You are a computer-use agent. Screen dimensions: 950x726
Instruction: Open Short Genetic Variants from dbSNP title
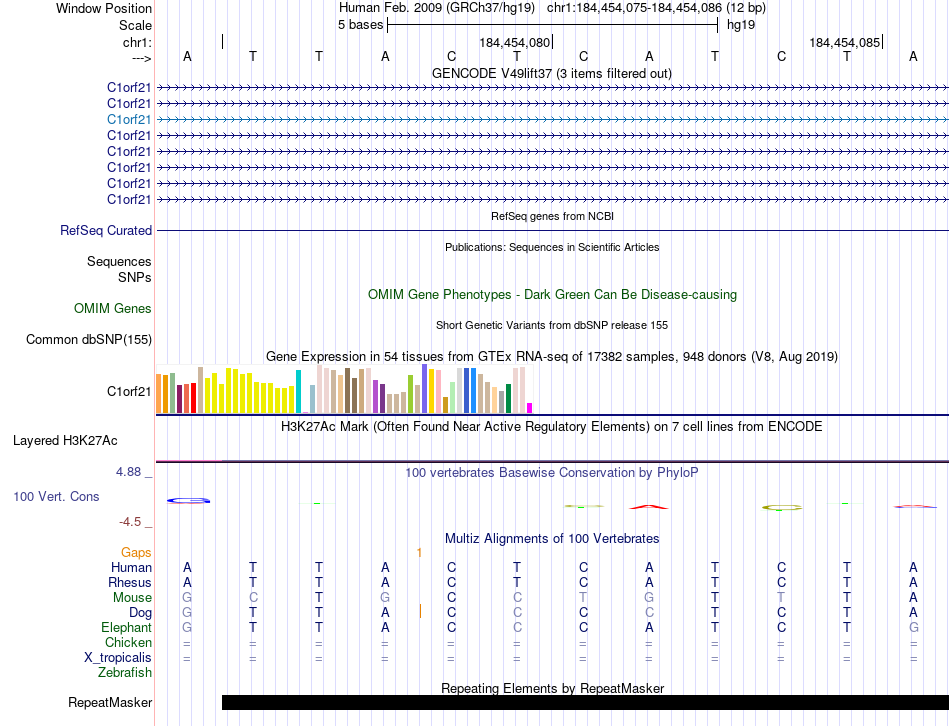[552, 325]
